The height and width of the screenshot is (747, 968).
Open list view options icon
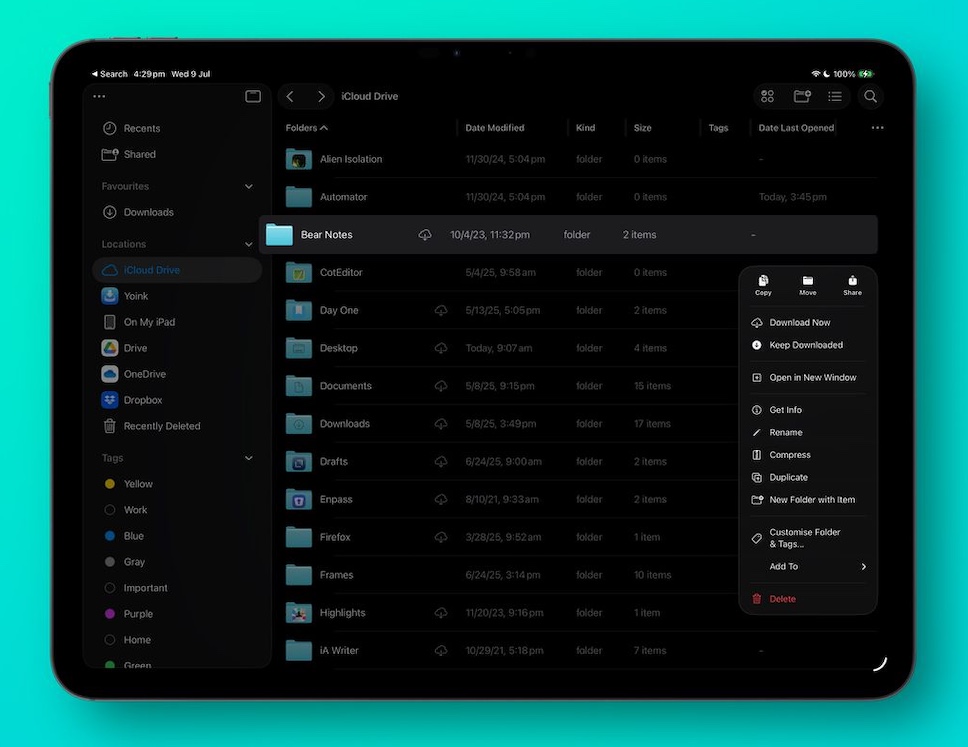coord(834,96)
